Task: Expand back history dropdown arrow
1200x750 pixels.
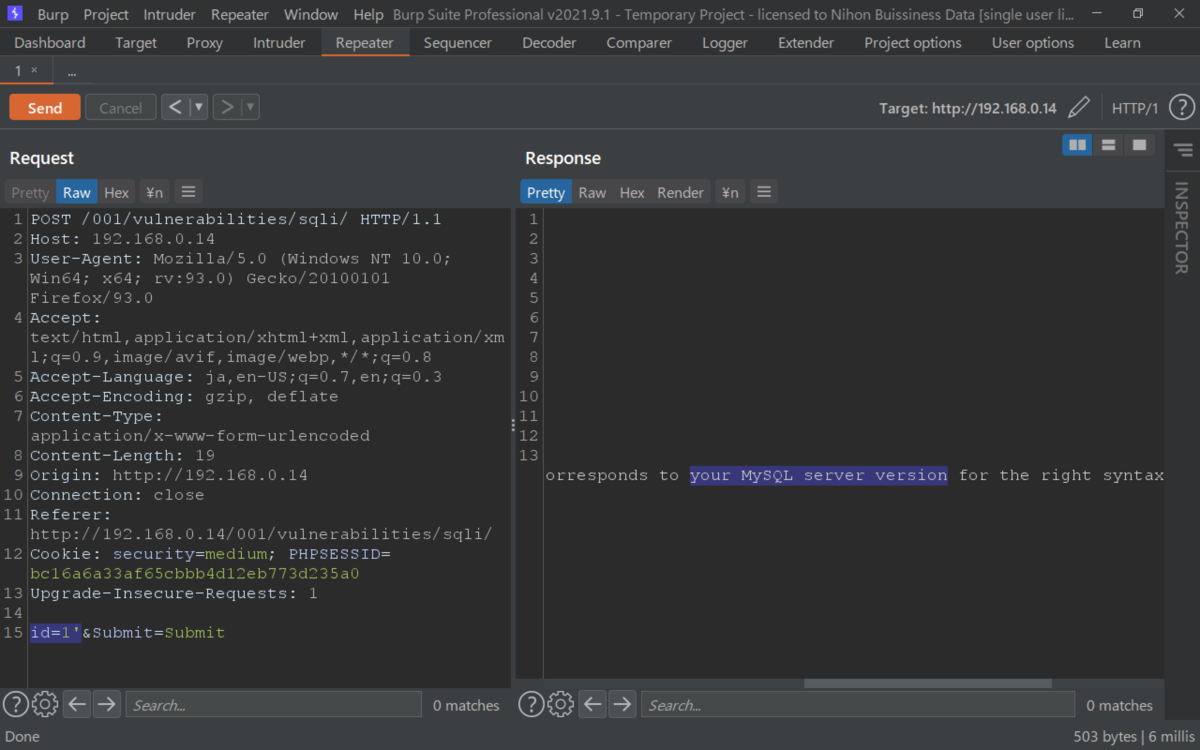Action: (x=198, y=107)
